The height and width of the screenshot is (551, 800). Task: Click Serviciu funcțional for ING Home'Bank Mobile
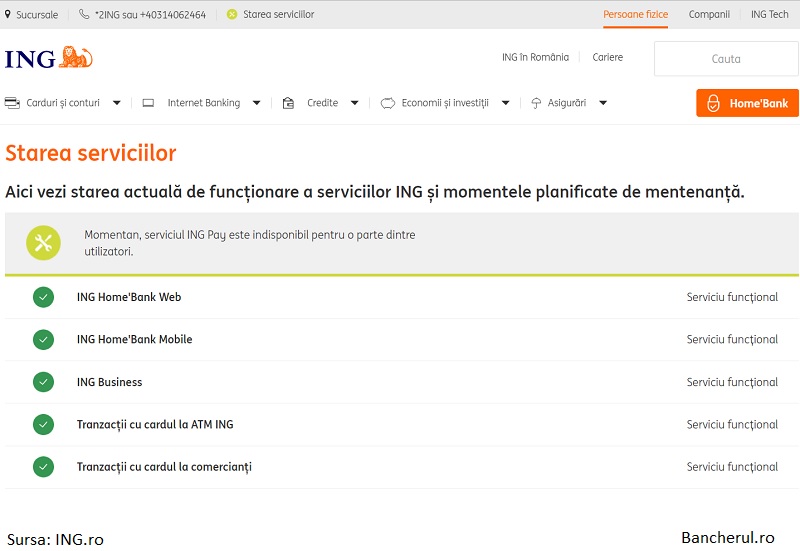pyautogui.click(x=732, y=339)
